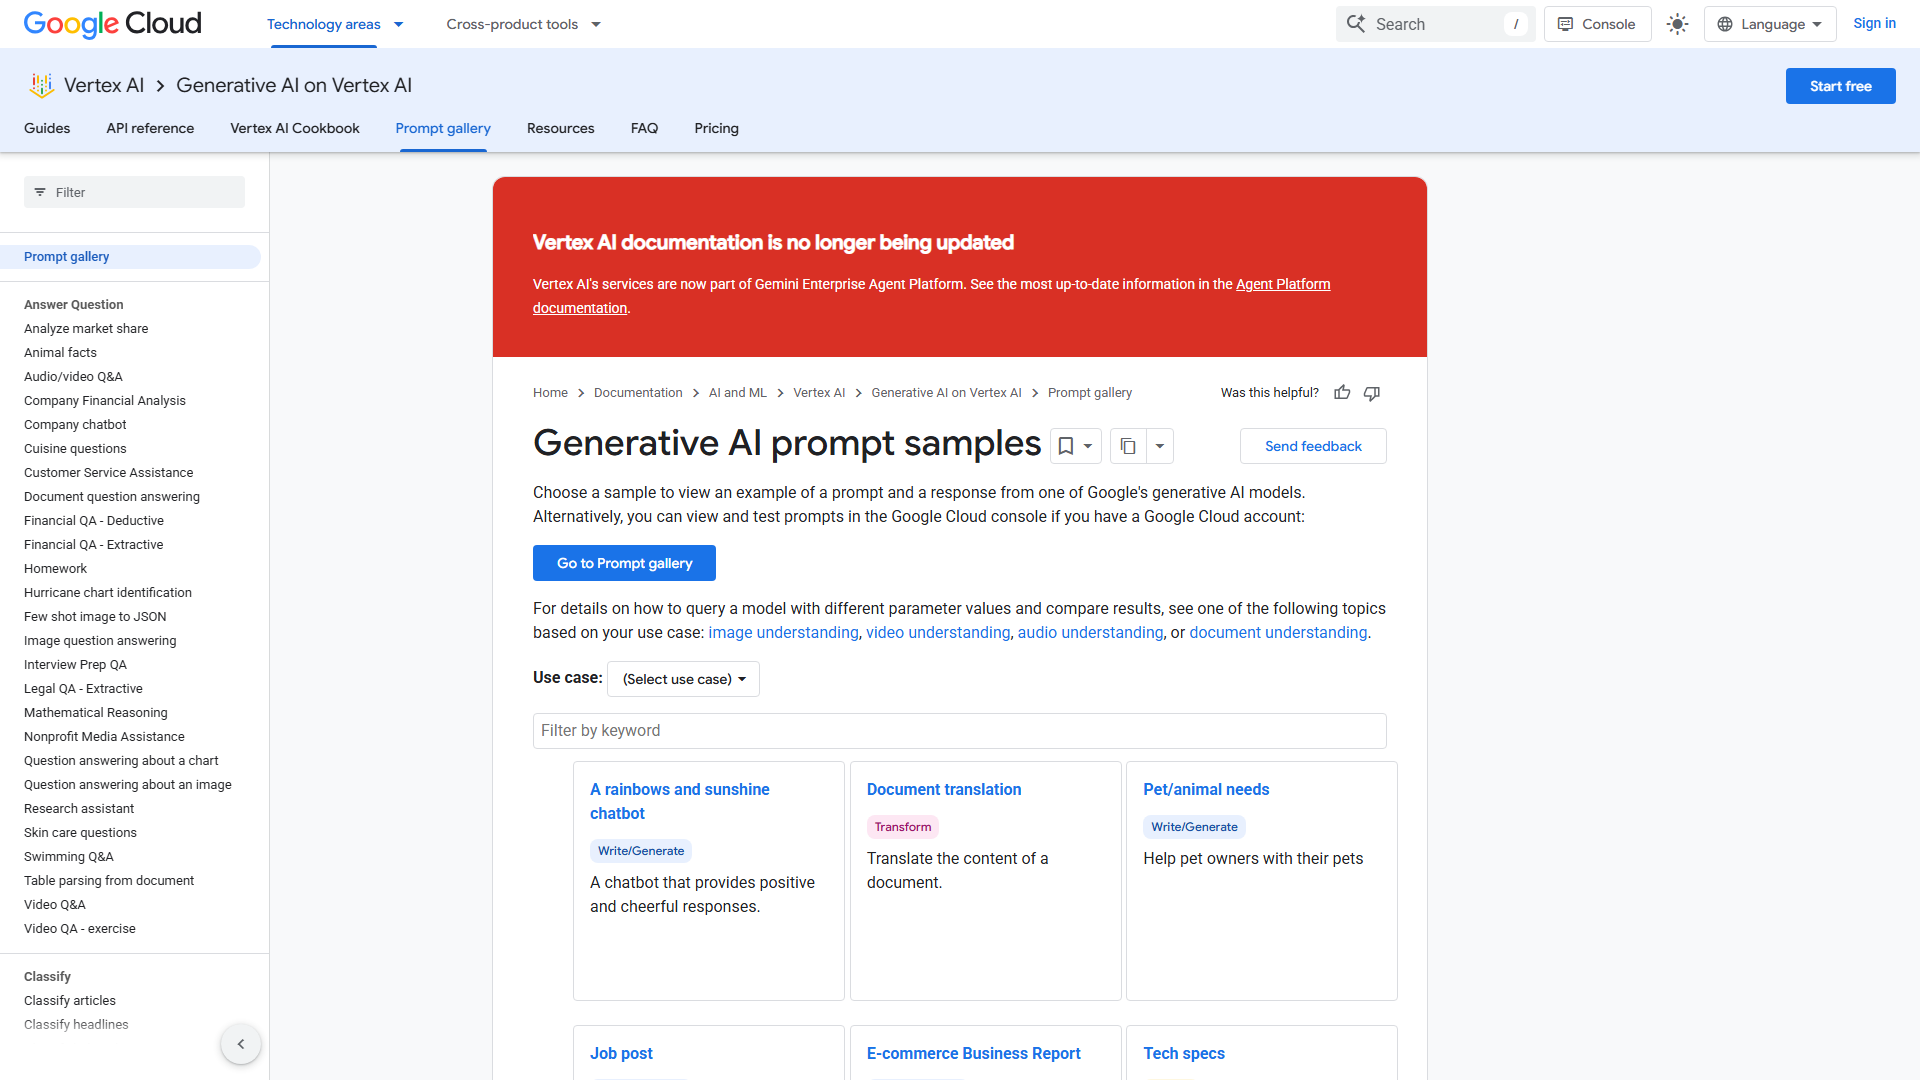
Task: Click the Google Cloud logo
Action: pyautogui.click(x=112, y=24)
